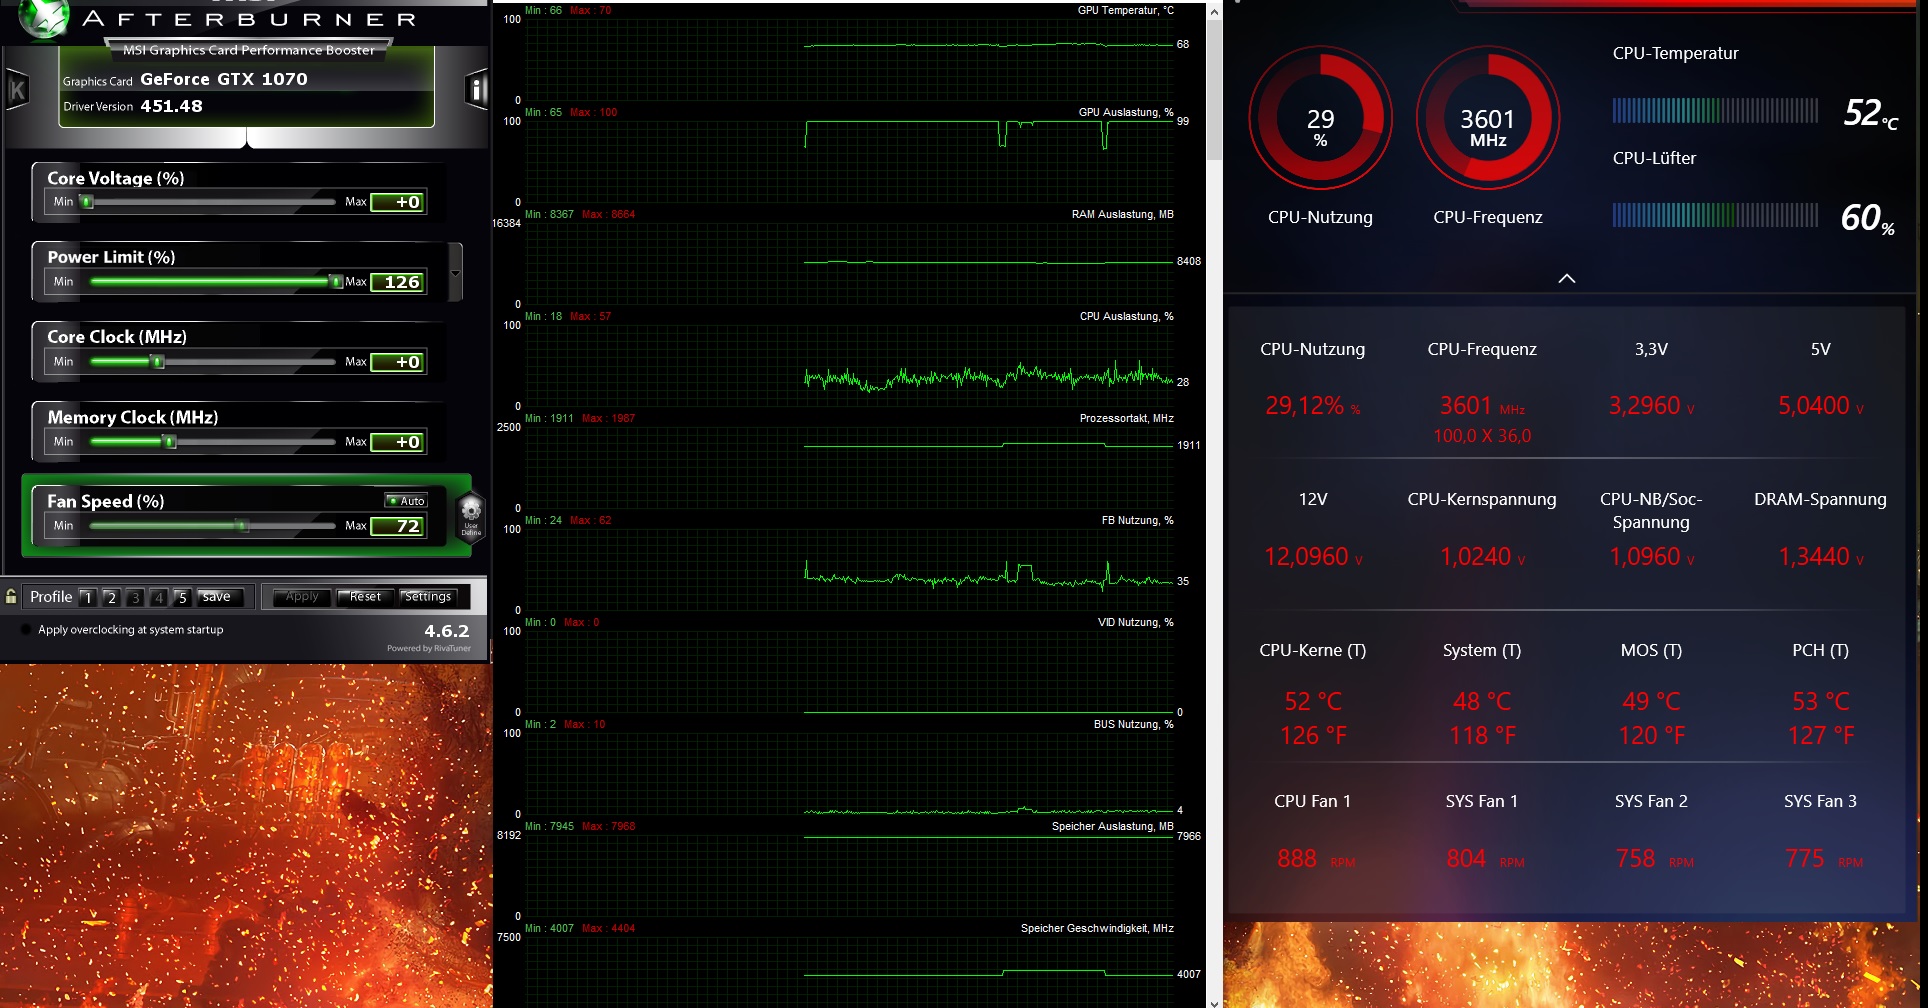The height and width of the screenshot is (1008, 1928).
Task: Enable Apply overclocking at system startup
Action: (x=26, y=630)
